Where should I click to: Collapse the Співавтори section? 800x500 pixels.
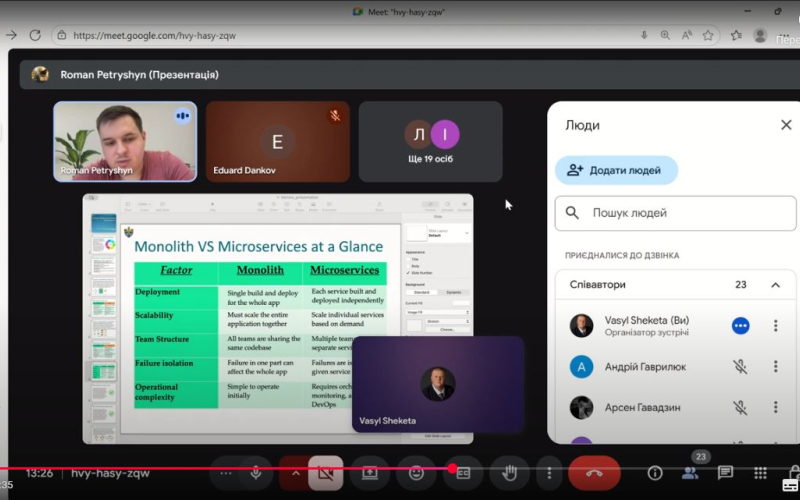tap(775, 285)
